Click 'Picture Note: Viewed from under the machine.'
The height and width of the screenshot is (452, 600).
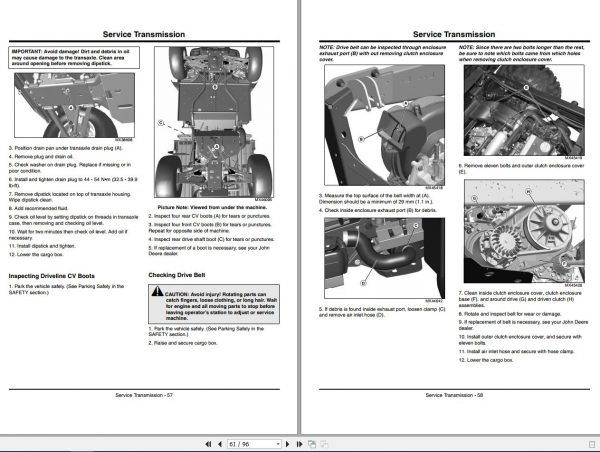(212, 207)
